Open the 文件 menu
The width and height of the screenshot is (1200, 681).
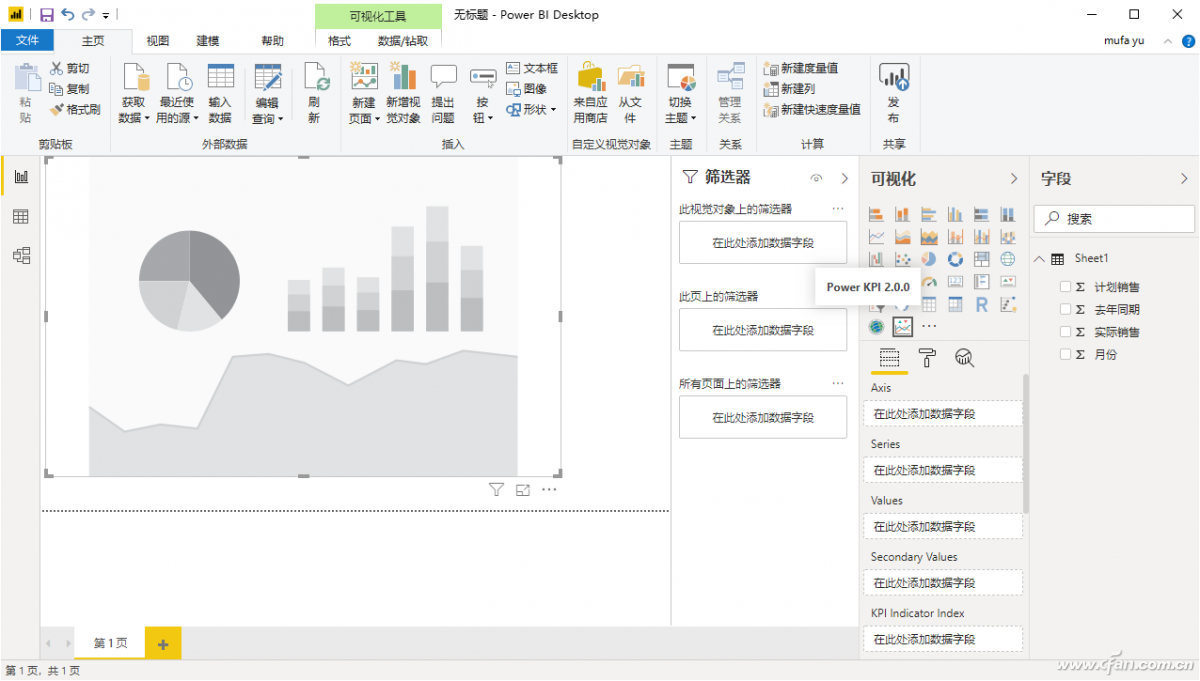[27, 41]
